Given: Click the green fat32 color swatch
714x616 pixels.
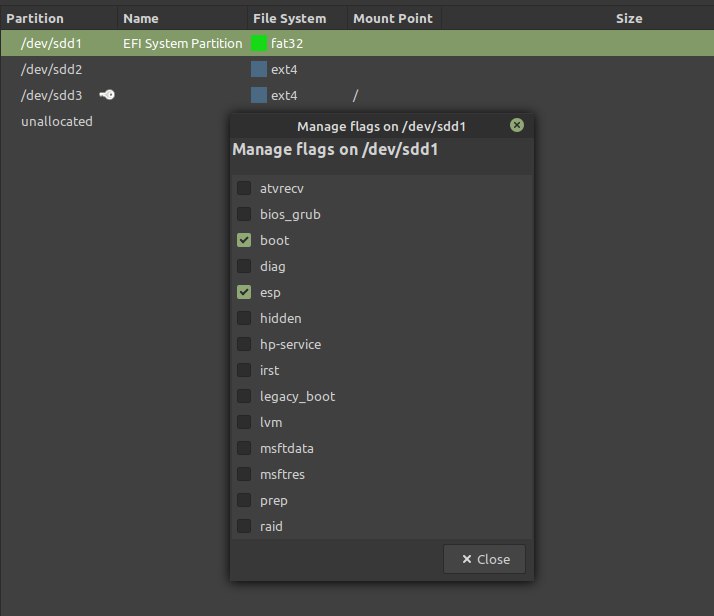Looking at the screenshot, I should point(259,43).
